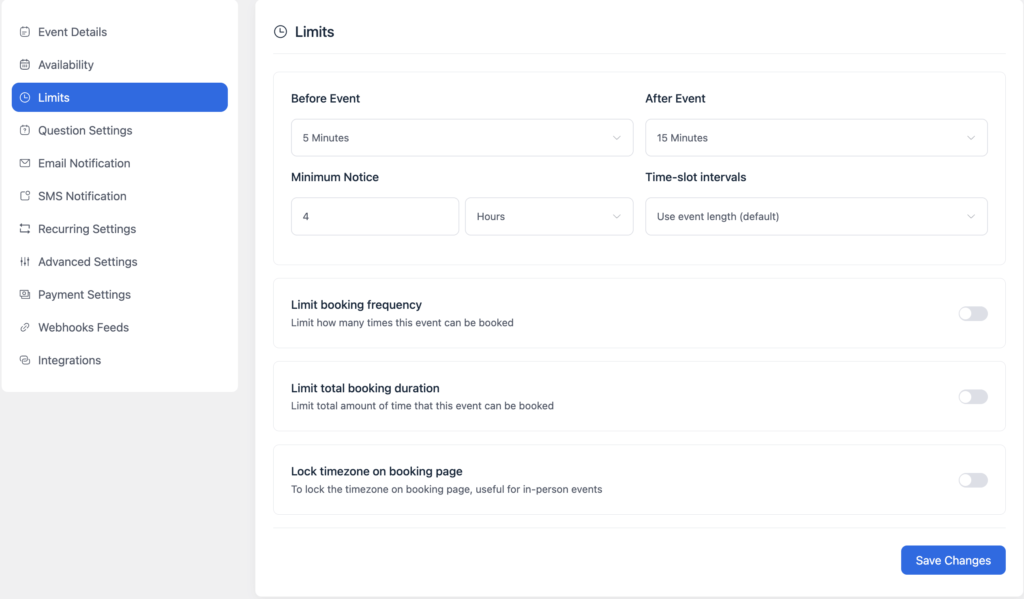Viewport: 1024px width, 599px height.
Task: Expand the Time-slot intervals dropdown
Action: click(816, 216)
